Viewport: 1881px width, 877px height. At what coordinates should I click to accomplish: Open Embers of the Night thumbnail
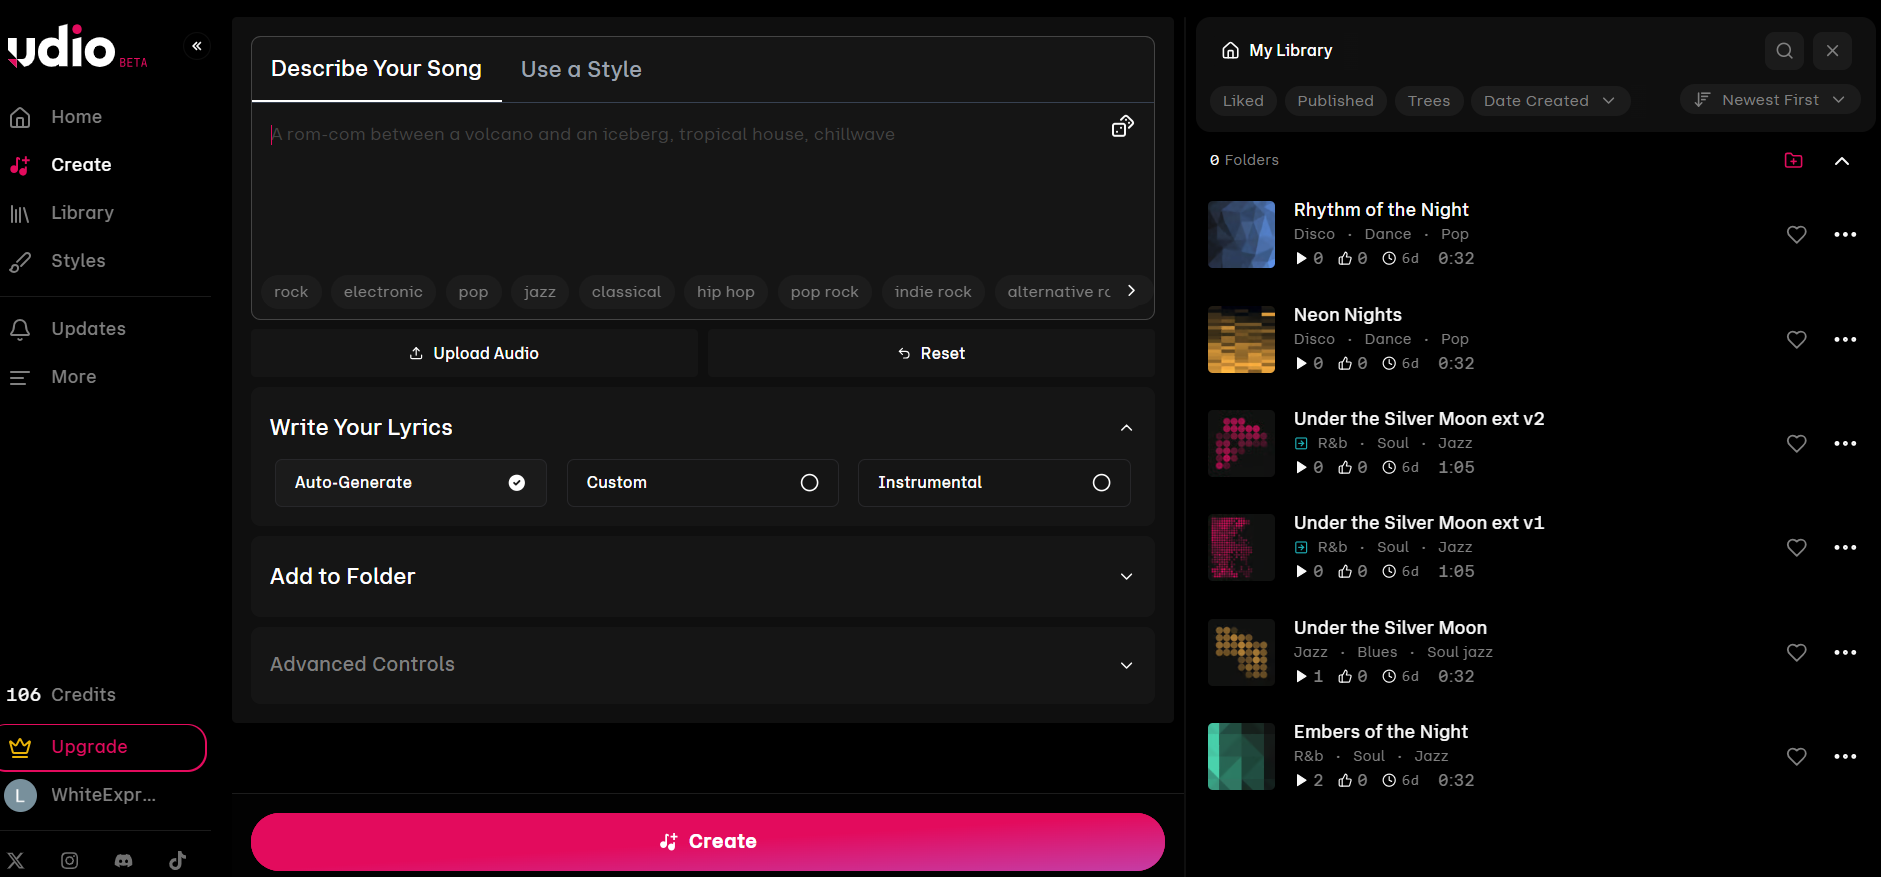(1241, 756)
